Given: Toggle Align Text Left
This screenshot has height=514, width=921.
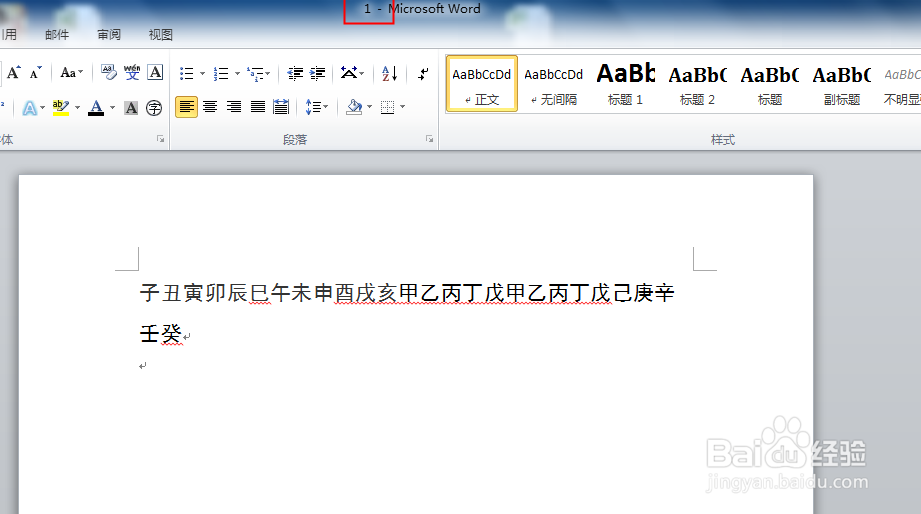Looking at the screenshot, I should [x=186, y=107].
